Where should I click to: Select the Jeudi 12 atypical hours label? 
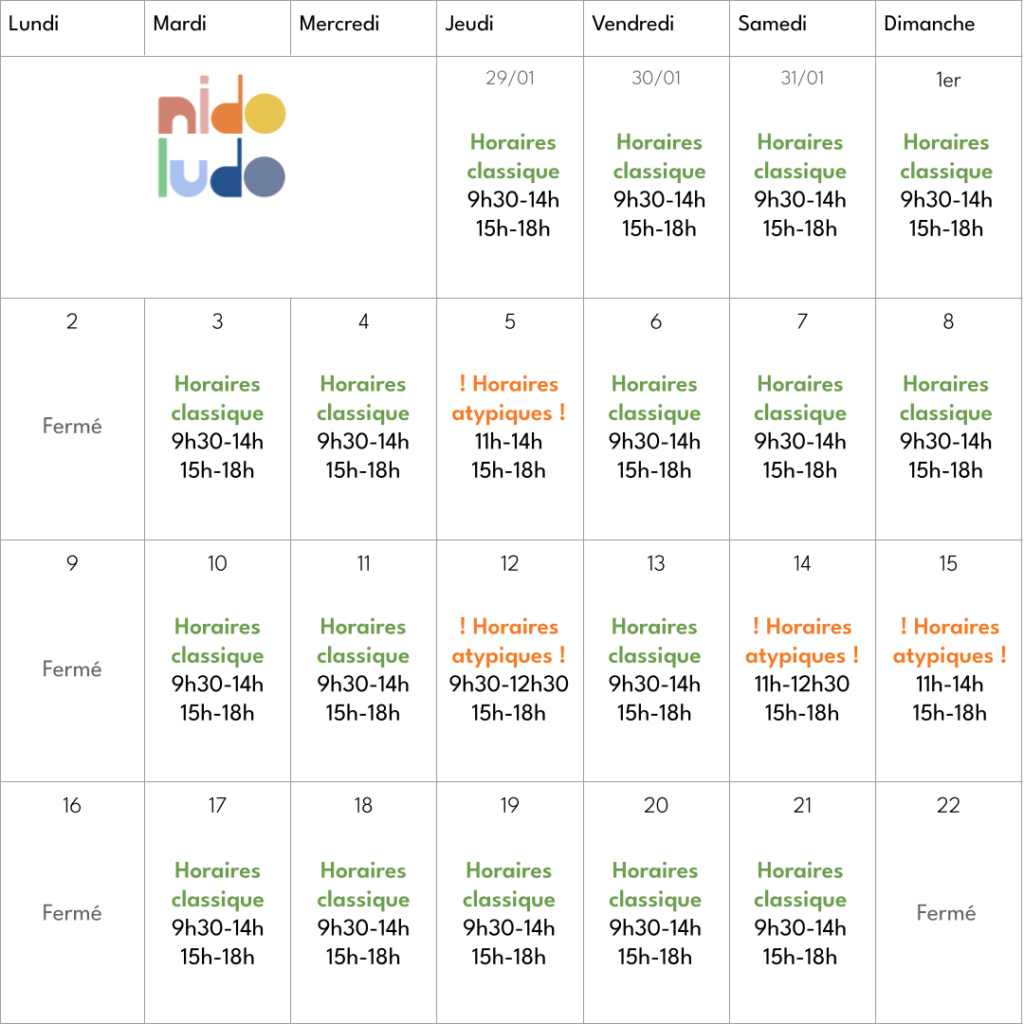tap(509, 641)
